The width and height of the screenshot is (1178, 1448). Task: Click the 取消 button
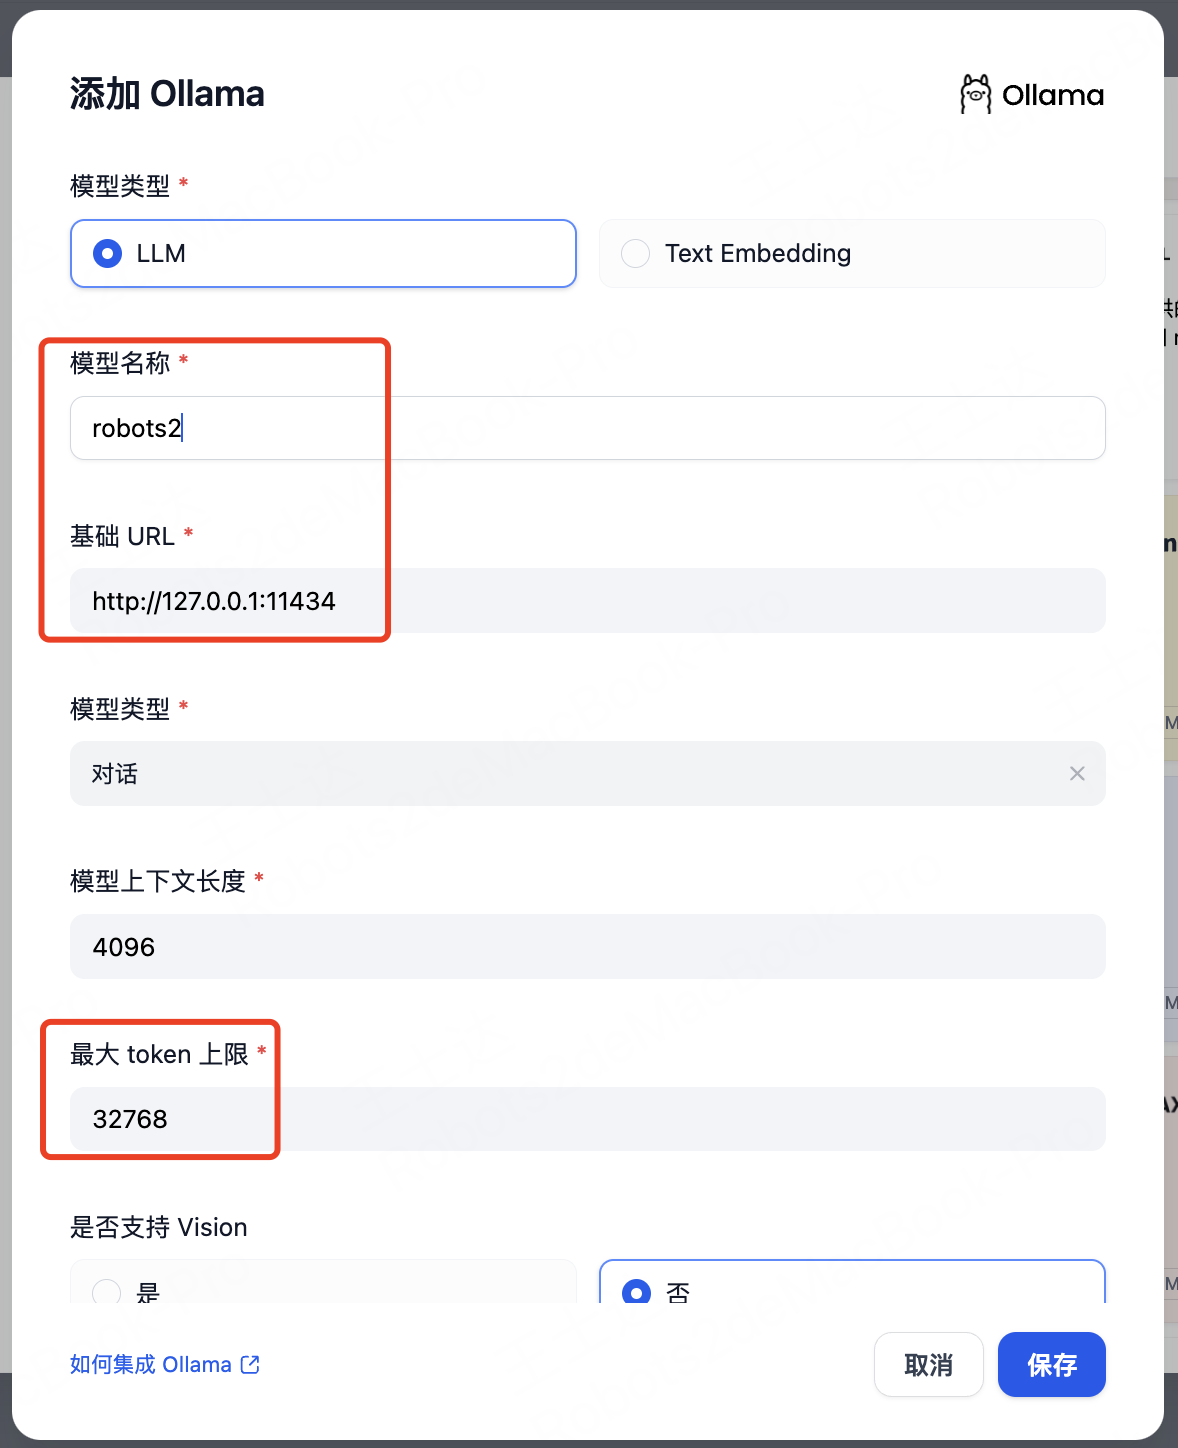[928, 1364]
